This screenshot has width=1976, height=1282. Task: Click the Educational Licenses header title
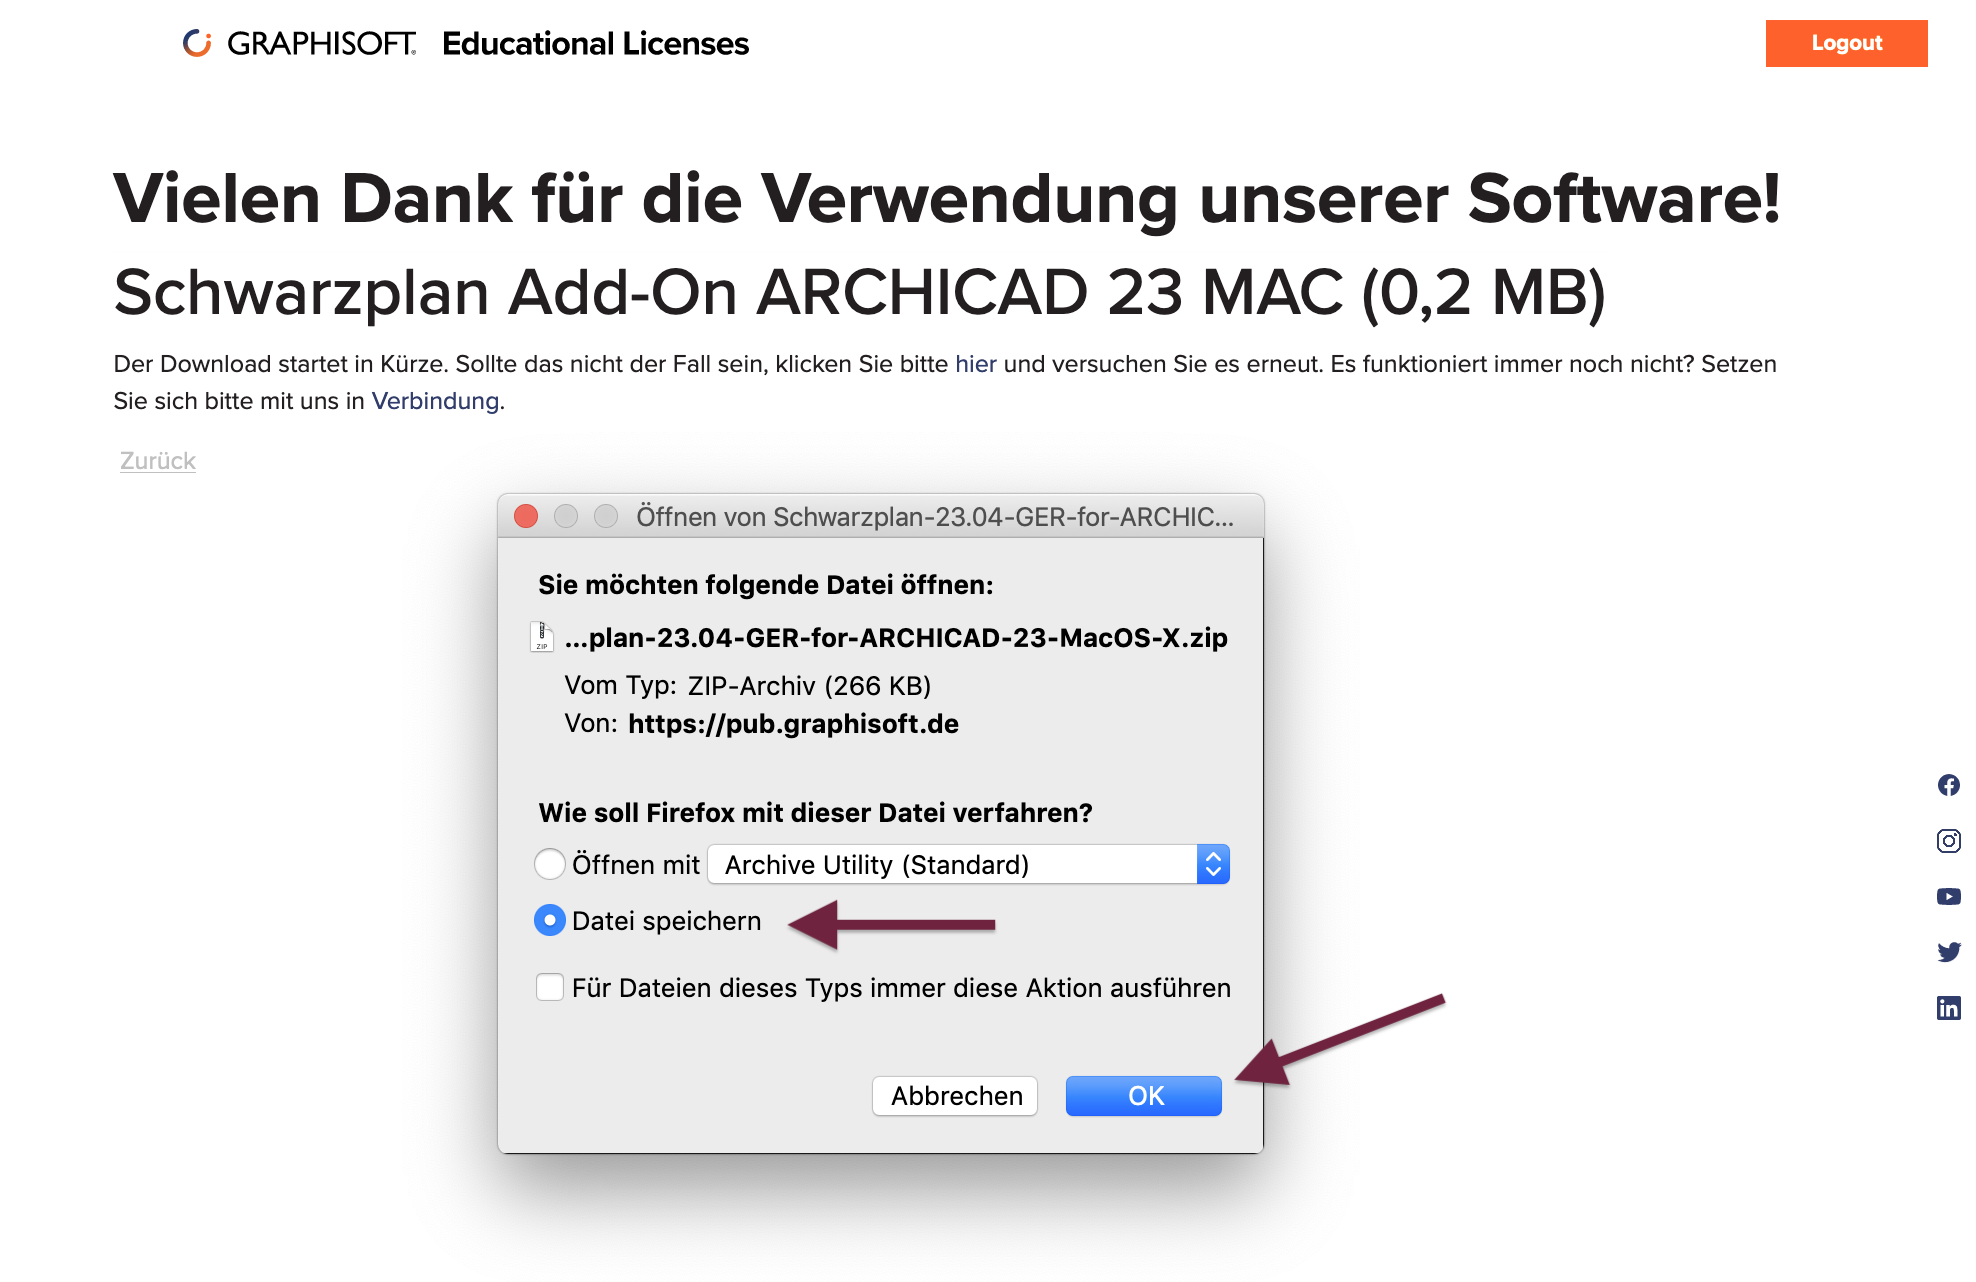click(595, 43)
